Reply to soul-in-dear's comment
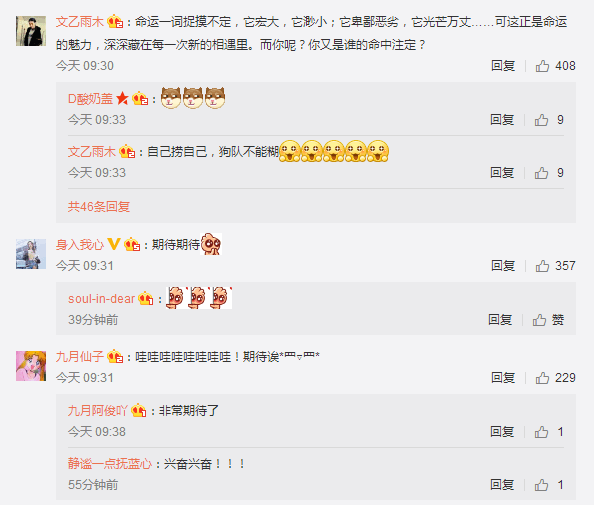Viewport: 594px width, 505px height. tap(500, 320)
